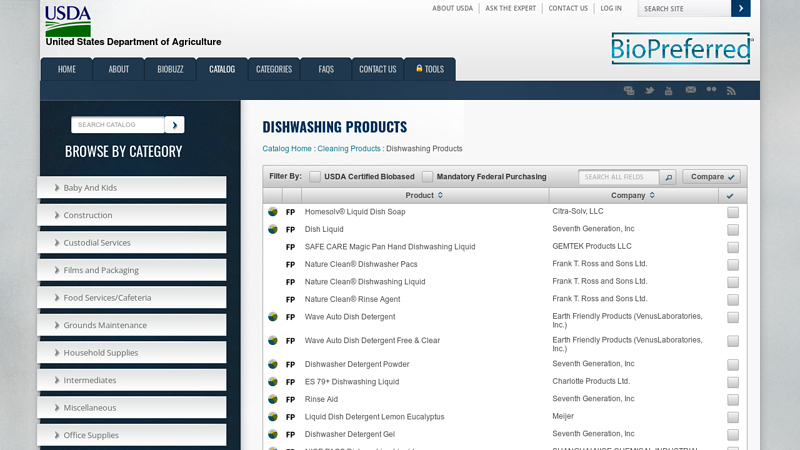800x450 pixels.
Task: Sort by the Product column header
Action: tap(424, 195)
